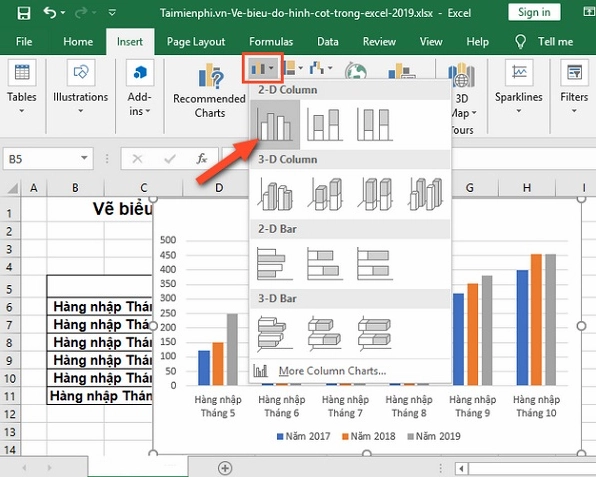The height and width of the screenshot is (477, 596).
Task: Select 2-D 100% Stacked Bar chart
Action: coord(374,264)
